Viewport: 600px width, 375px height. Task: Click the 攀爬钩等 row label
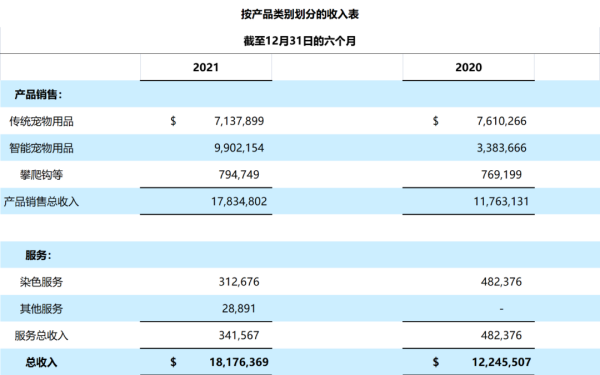[41, 175]
